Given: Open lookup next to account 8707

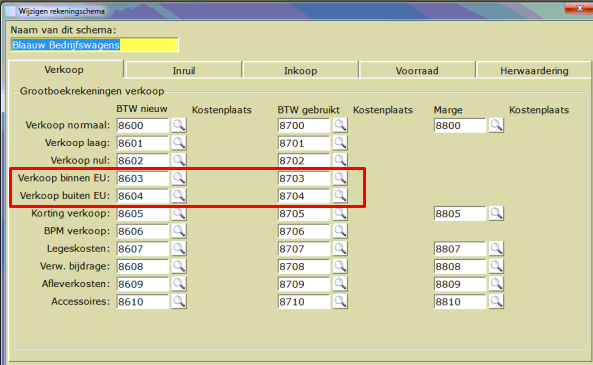Looking at the screenshot, I should 340,249.
